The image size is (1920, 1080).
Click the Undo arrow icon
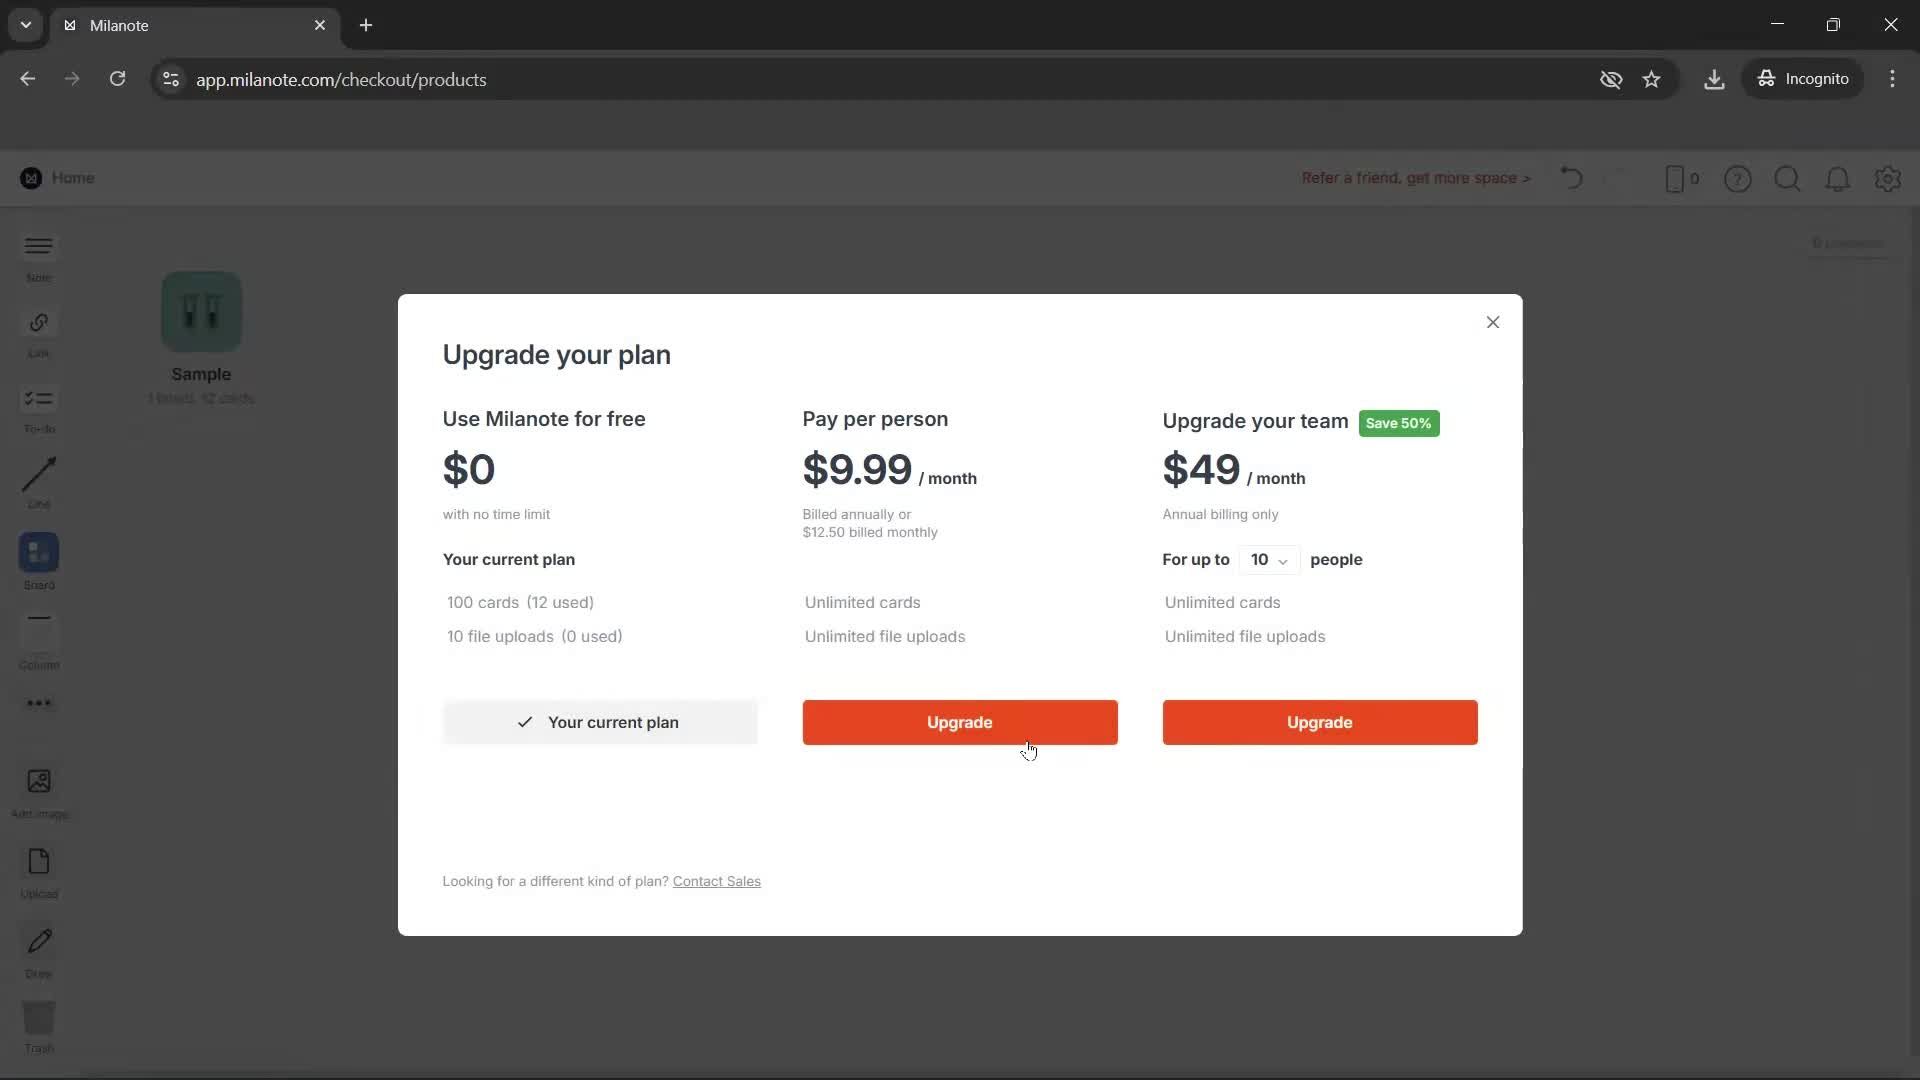1570,178
